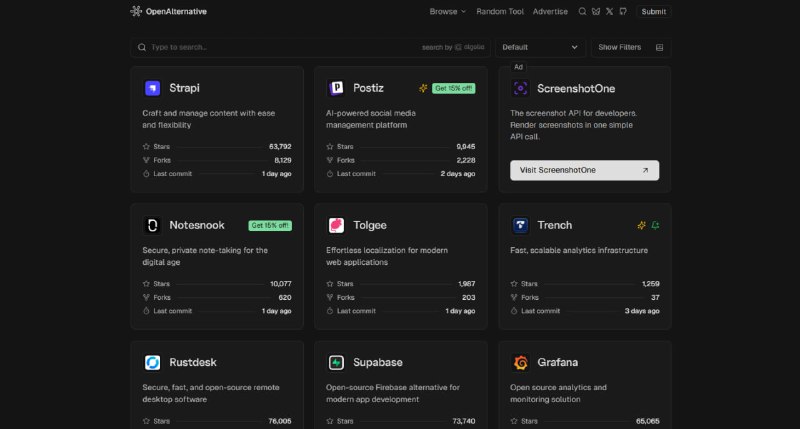Open the Advertise page
800x429 pixels.
point(550,11)
